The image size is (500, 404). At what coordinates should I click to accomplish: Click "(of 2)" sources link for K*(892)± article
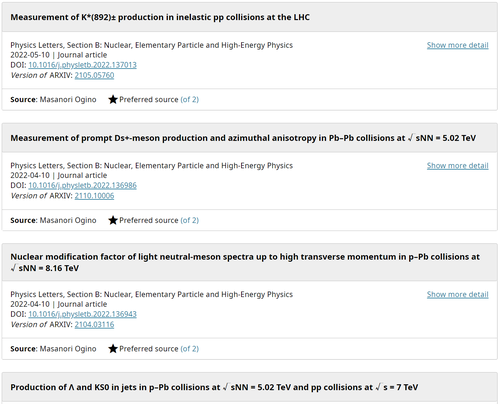click(x=190, y=99)
